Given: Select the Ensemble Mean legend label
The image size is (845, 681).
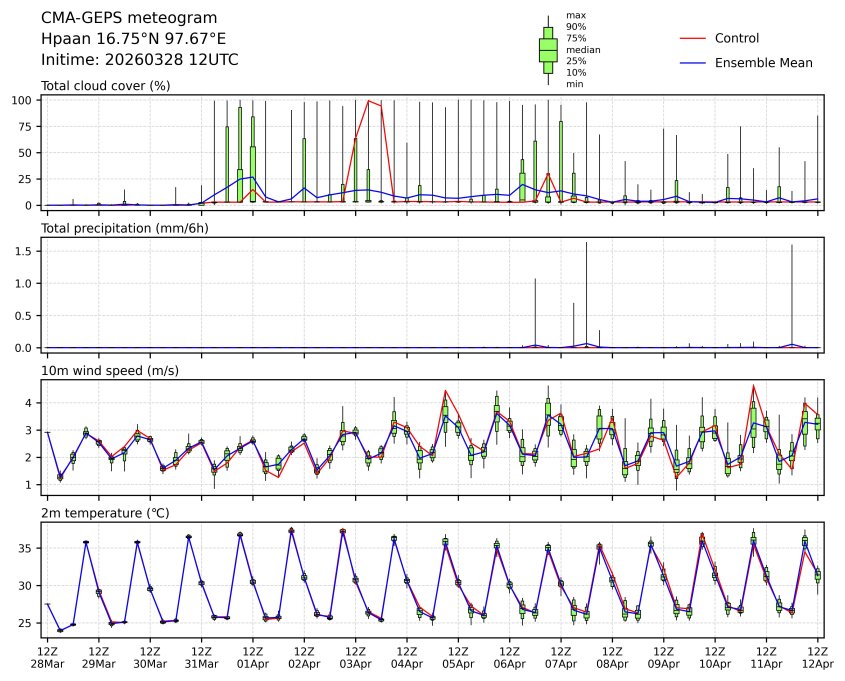Looking at the screenshot, I should (x=763, y=62).
